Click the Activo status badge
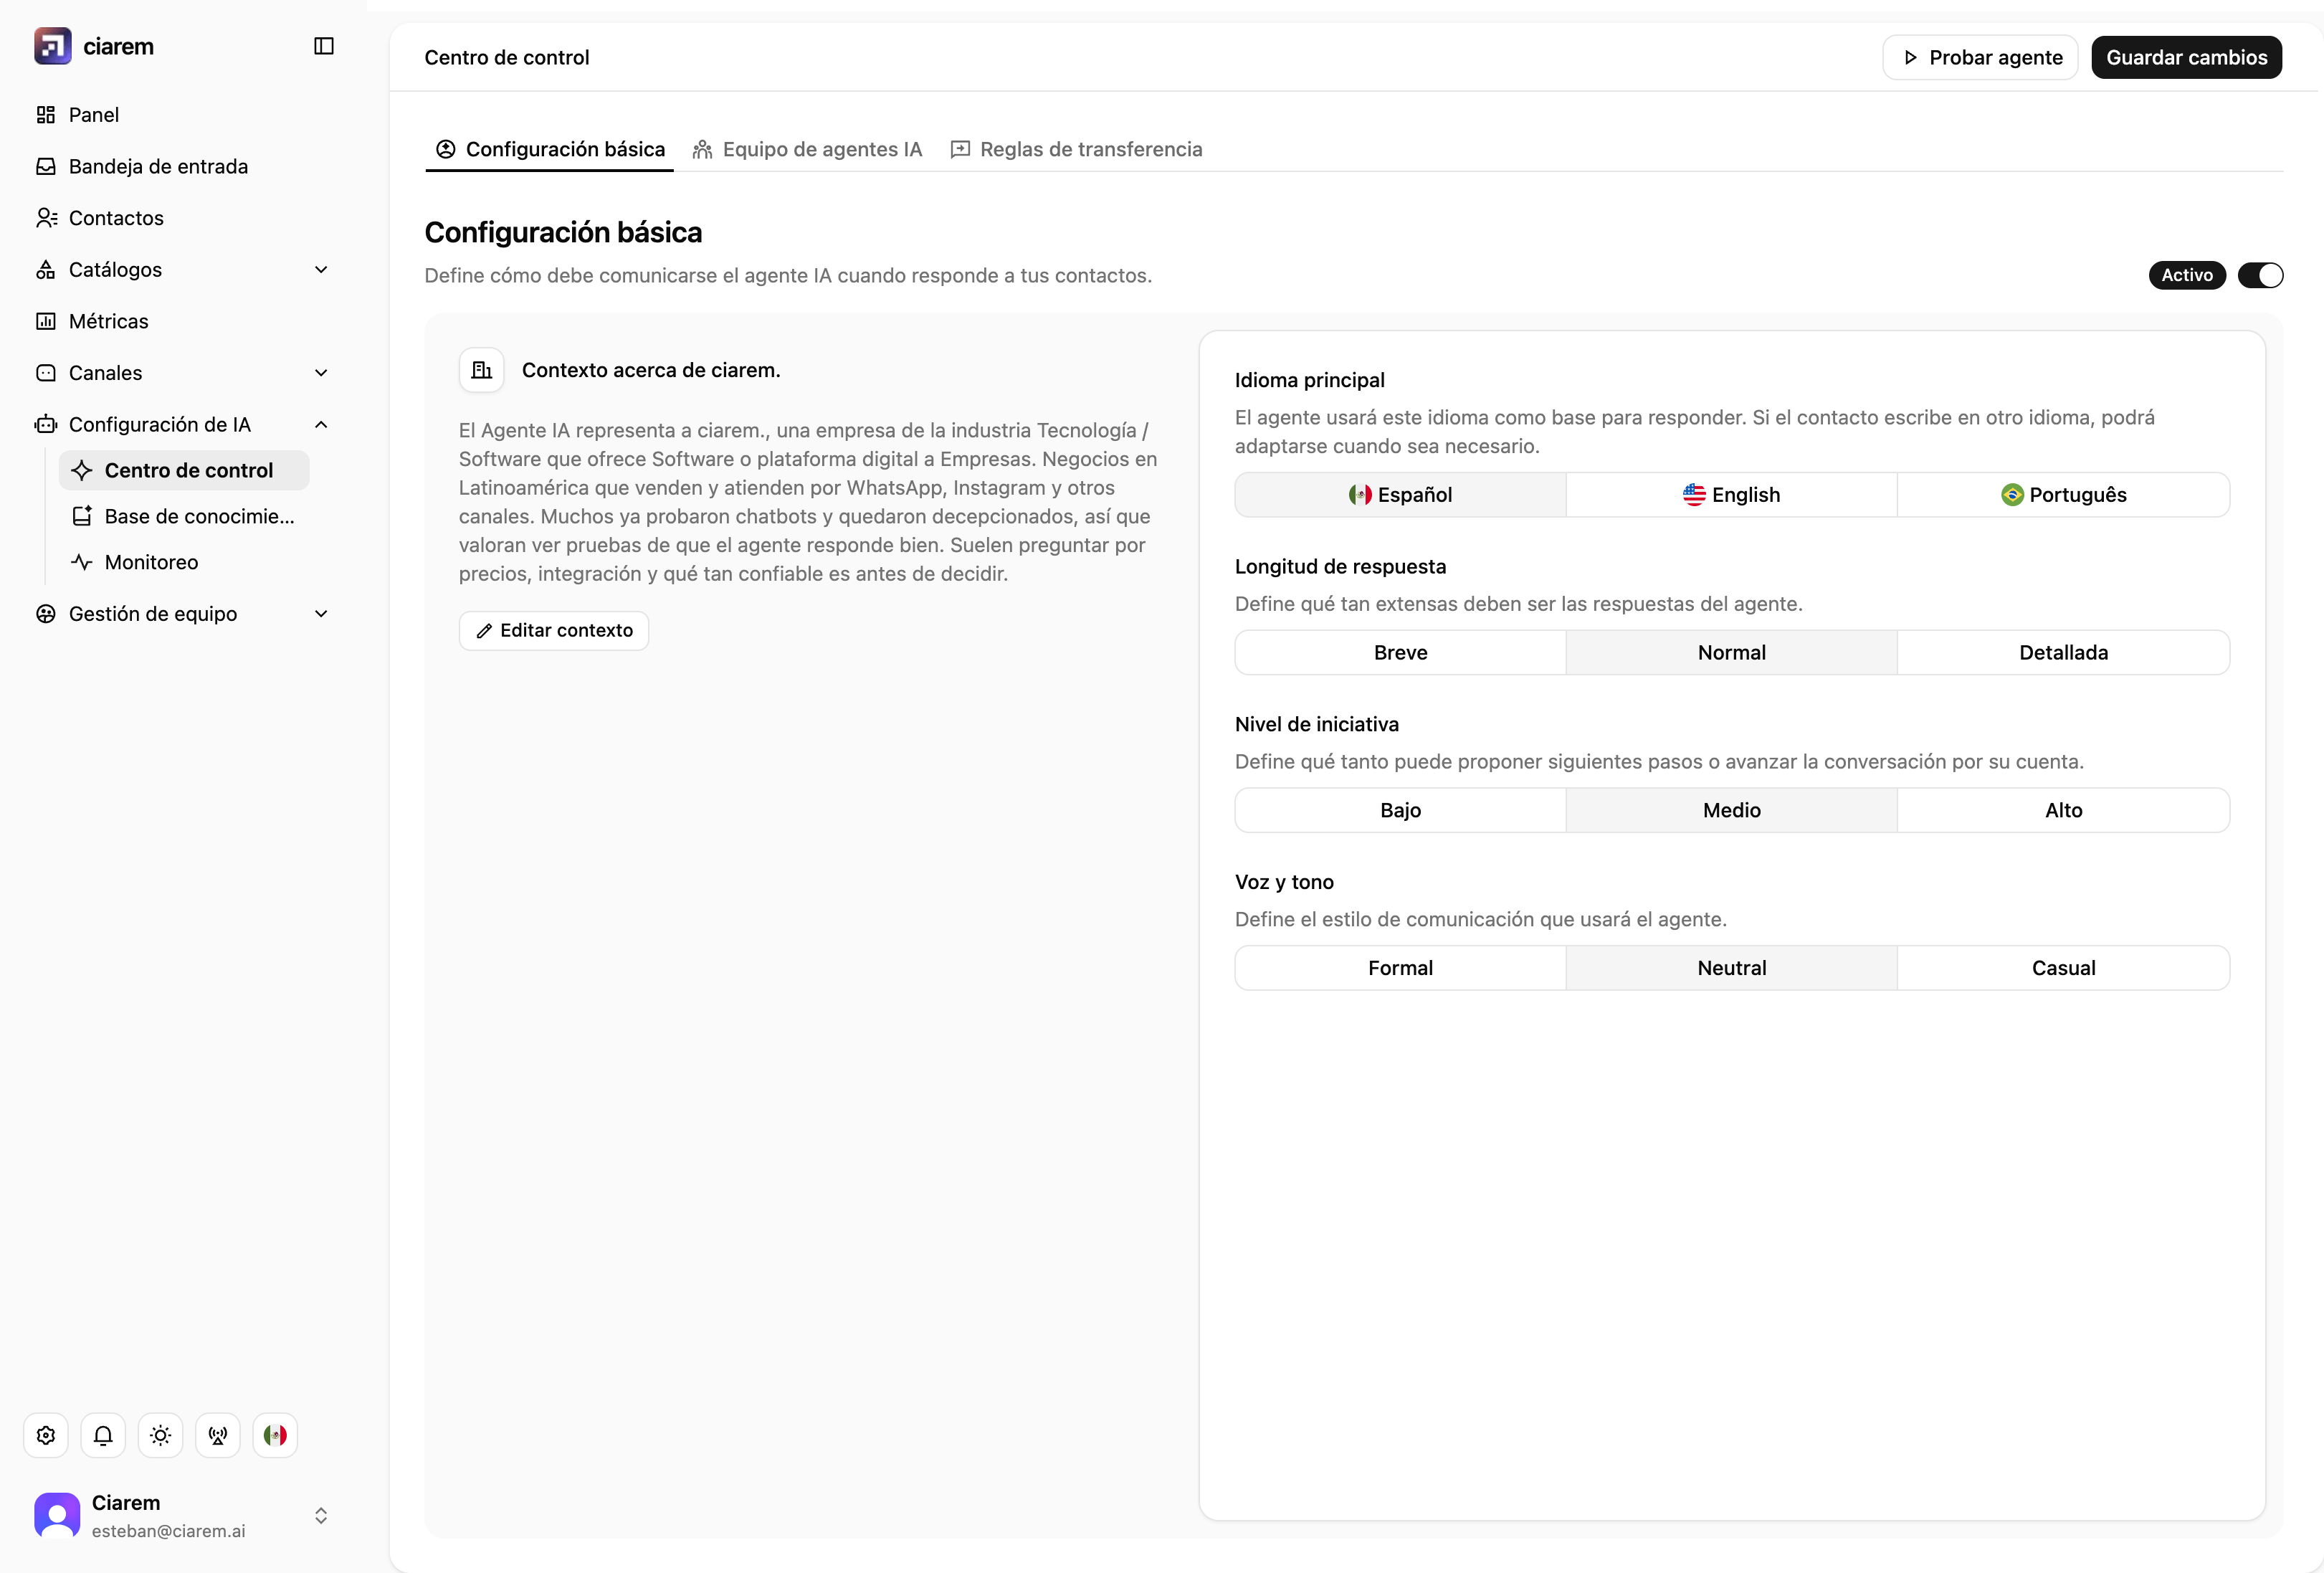The image size is (2324, 1573). click(x=2187, y=275)
